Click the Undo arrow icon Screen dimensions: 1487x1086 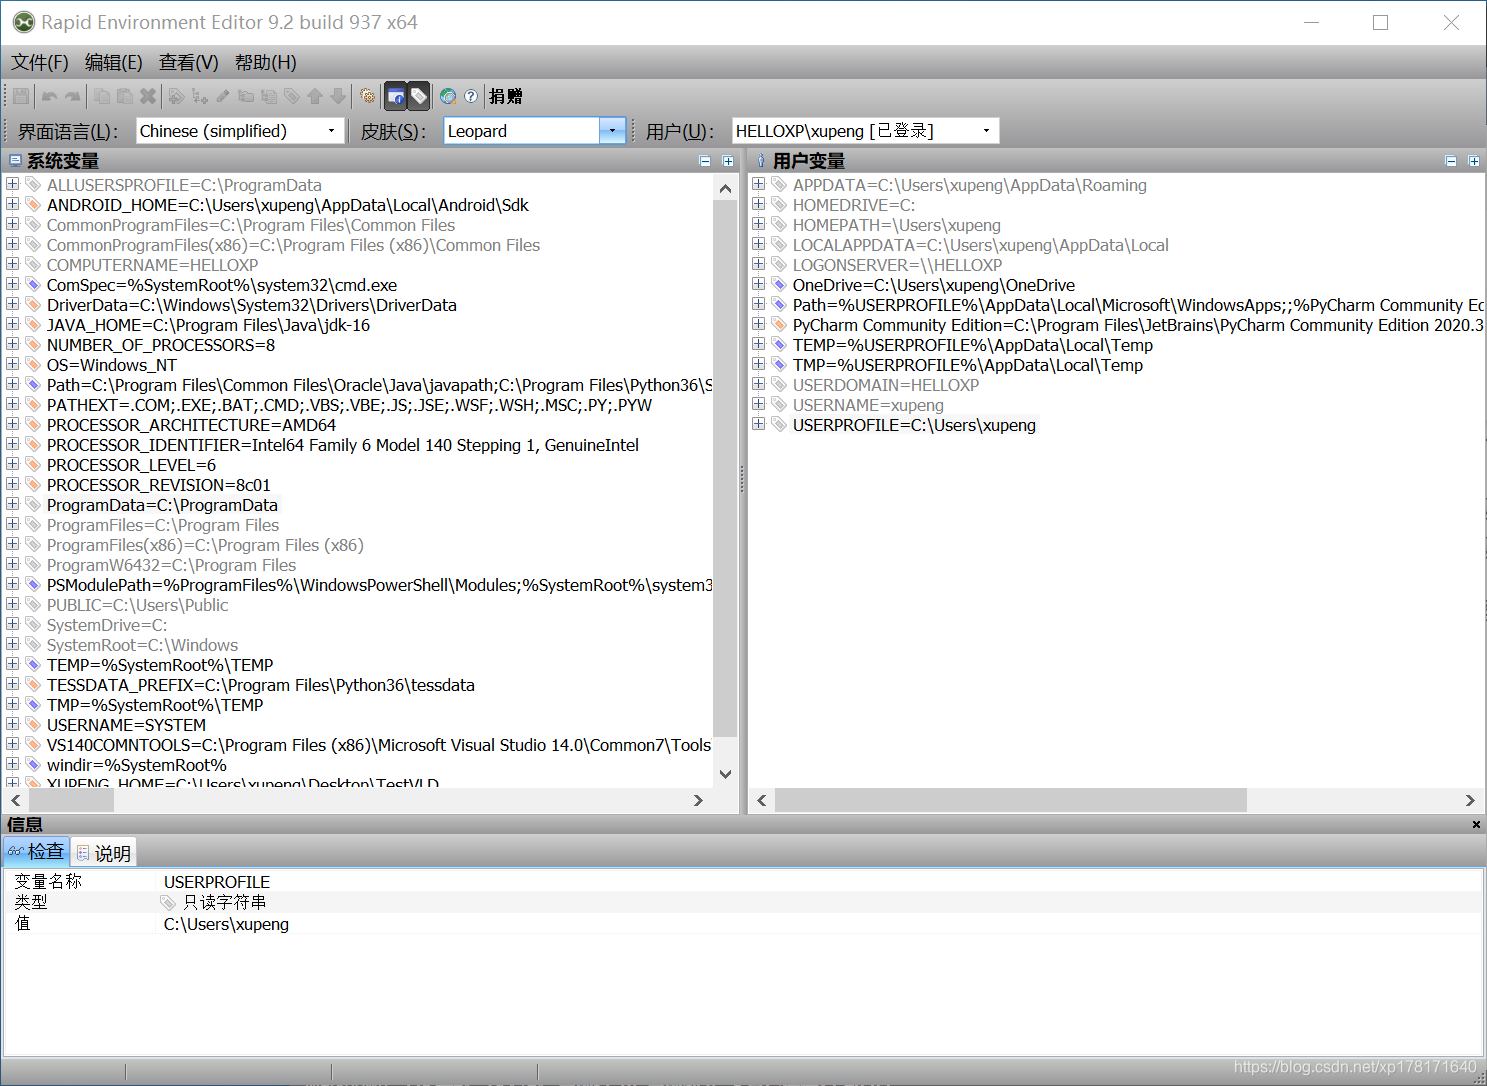click(50, 96)
